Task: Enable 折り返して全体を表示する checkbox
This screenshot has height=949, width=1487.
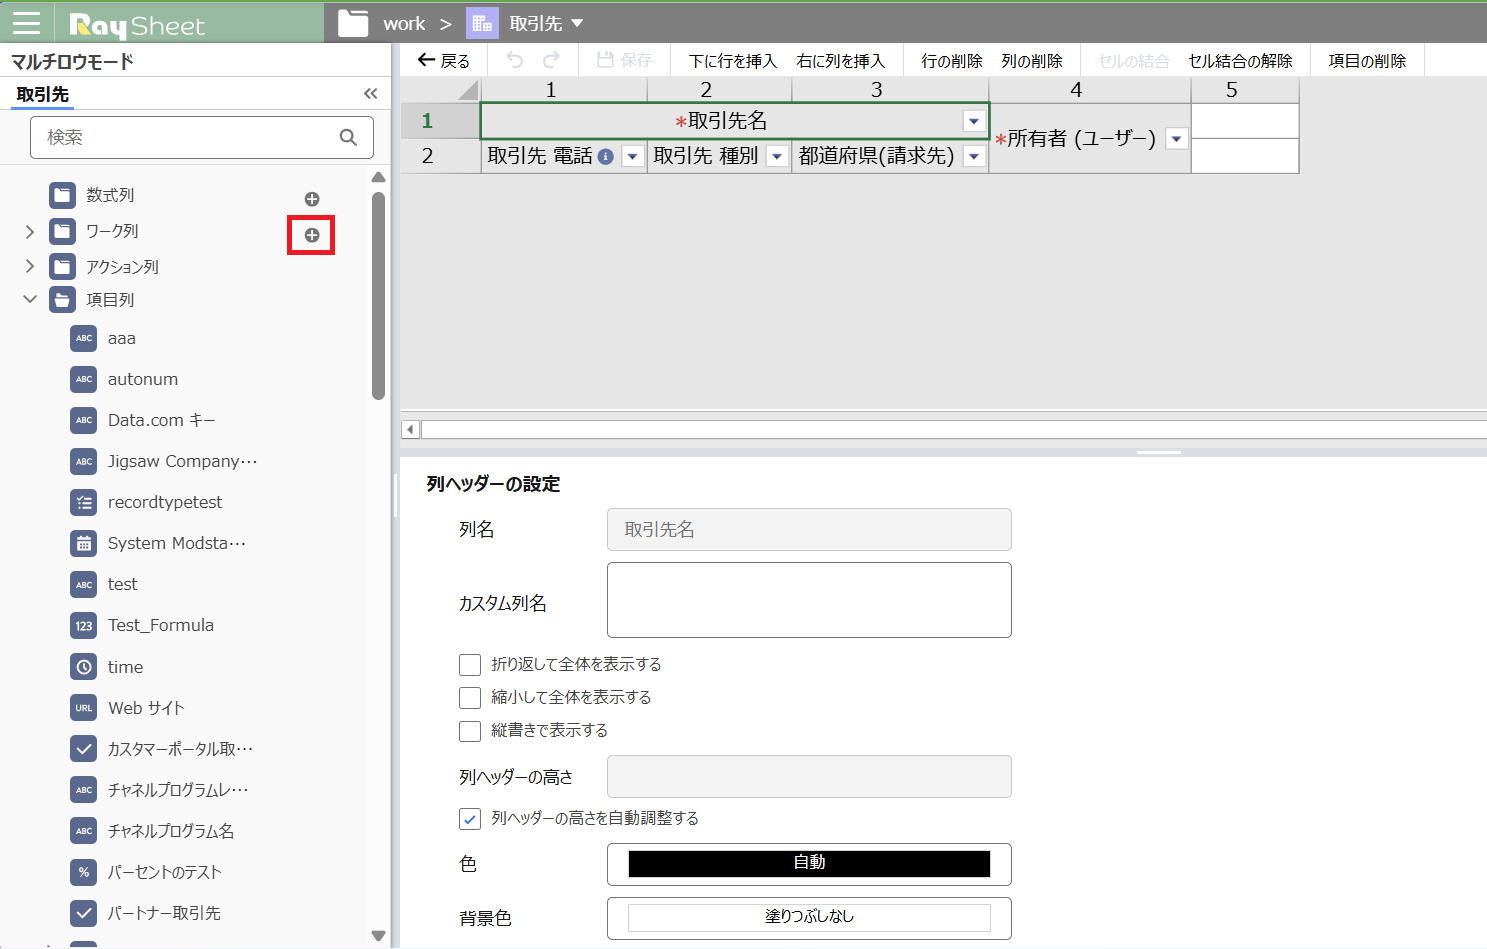Action: [470, 665]
